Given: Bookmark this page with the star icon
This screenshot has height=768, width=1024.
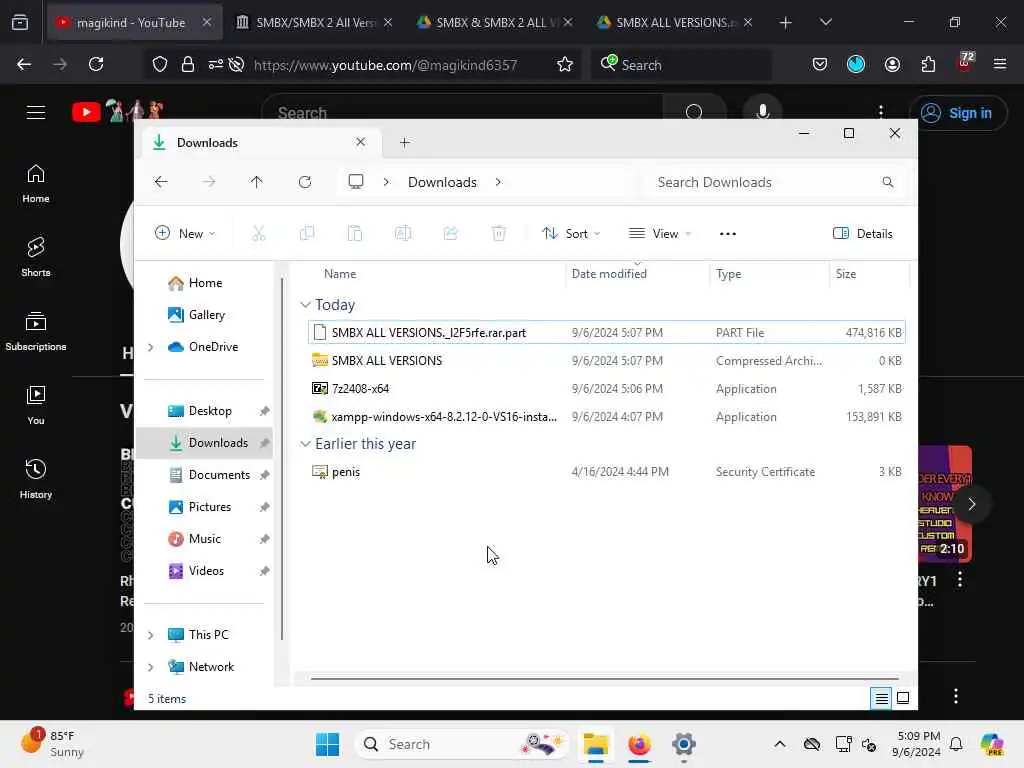Looking at the screenshot, I should pos(565,64).
